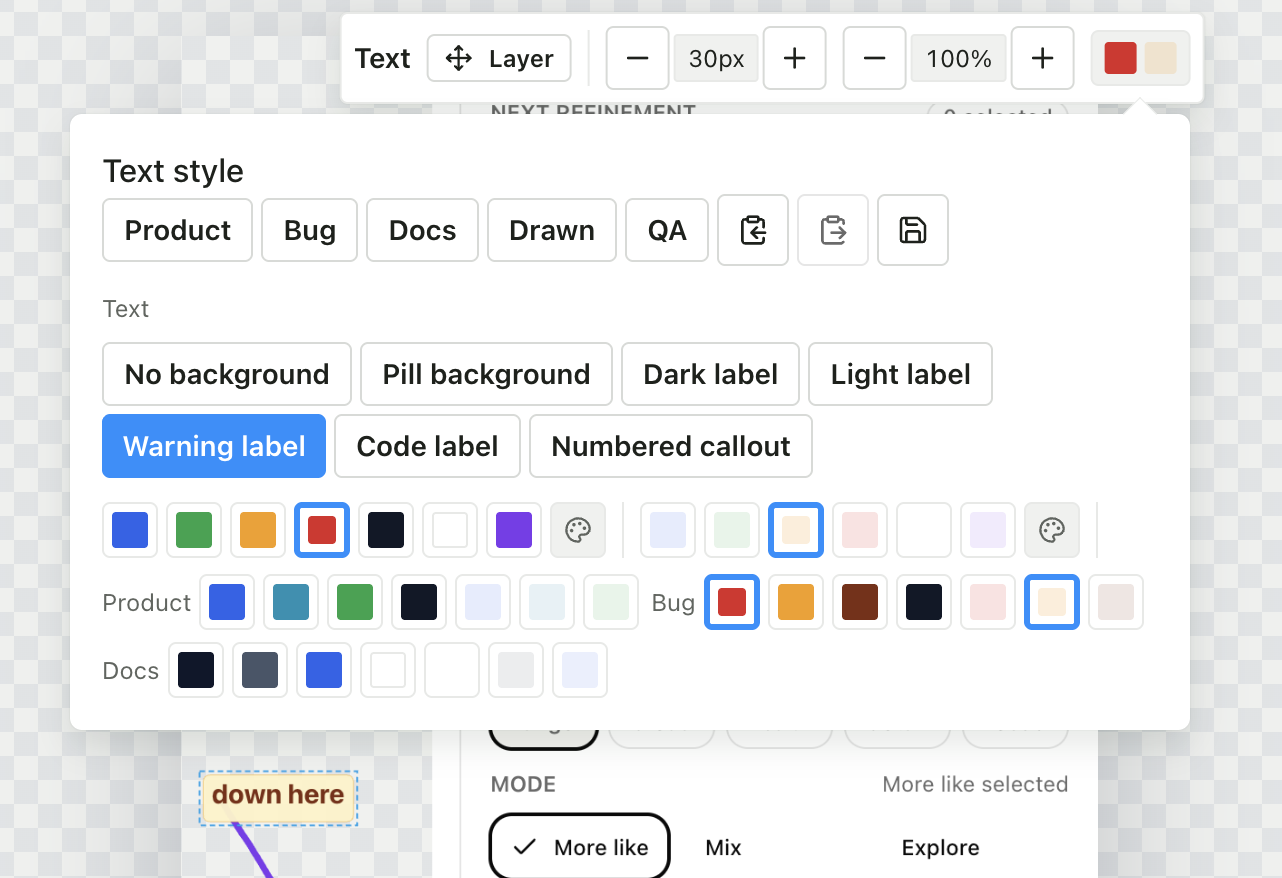Click the save style floppy disk icon
The height and width of the screenshot is (878, 1282).
(x=913, y=230)
